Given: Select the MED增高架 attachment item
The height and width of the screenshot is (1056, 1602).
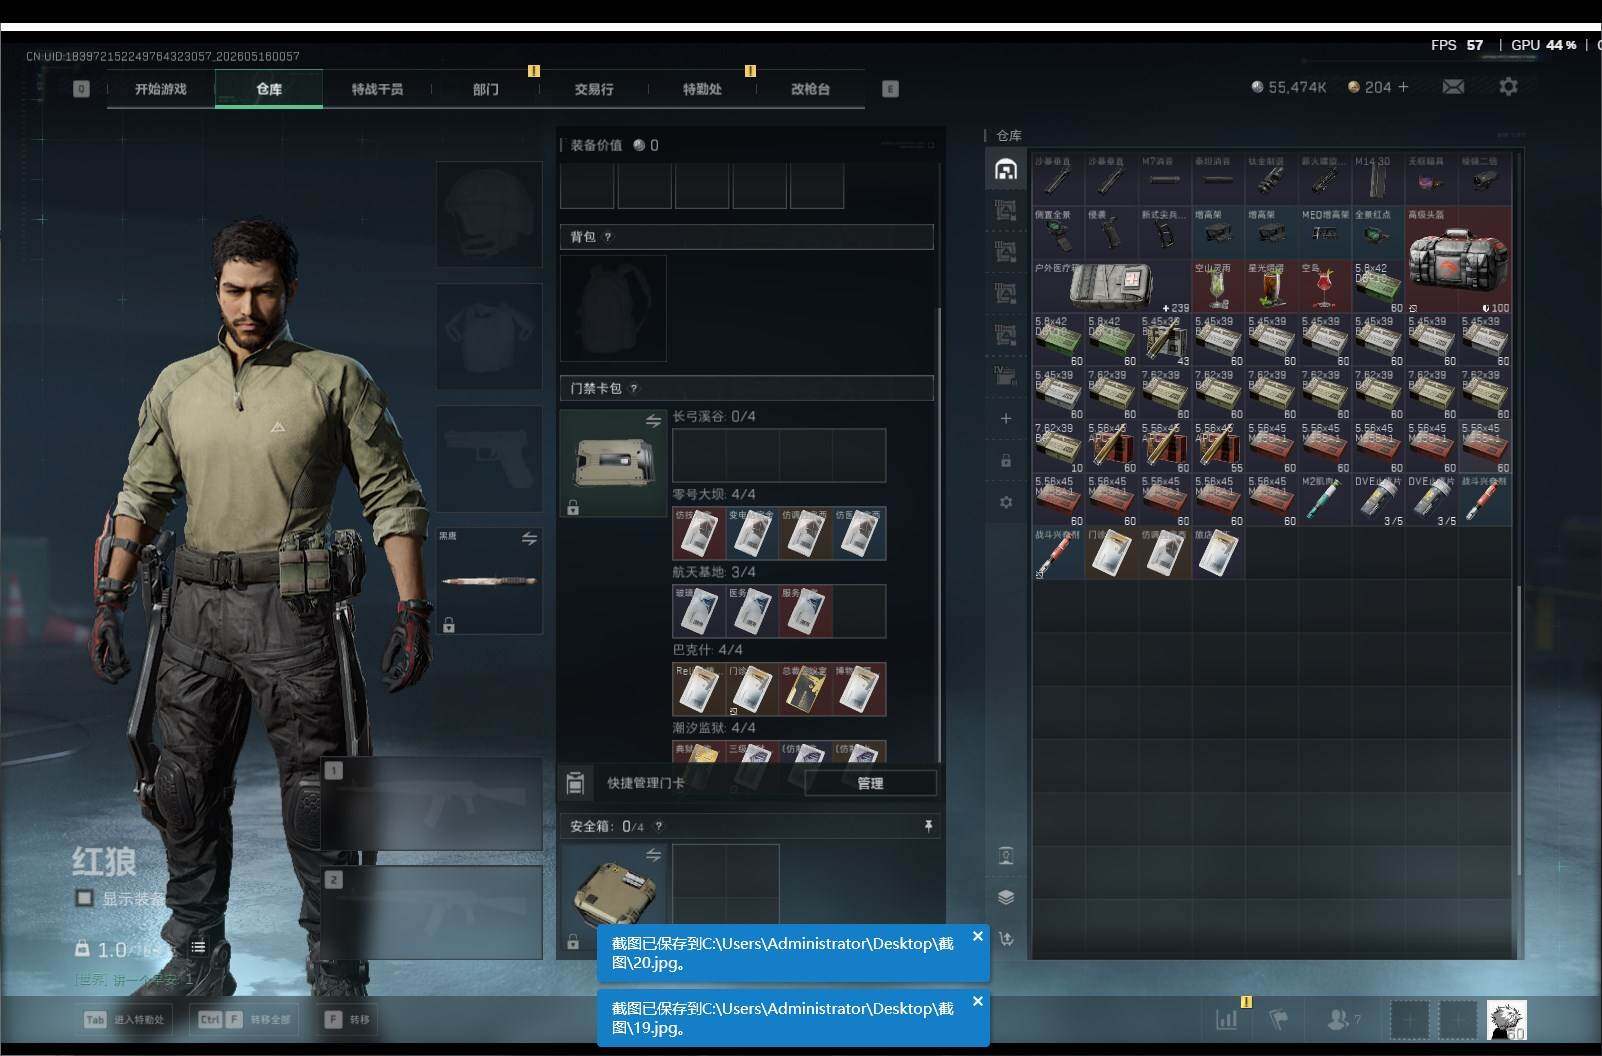Looking at the screenshot, I should click(1325, 234).
